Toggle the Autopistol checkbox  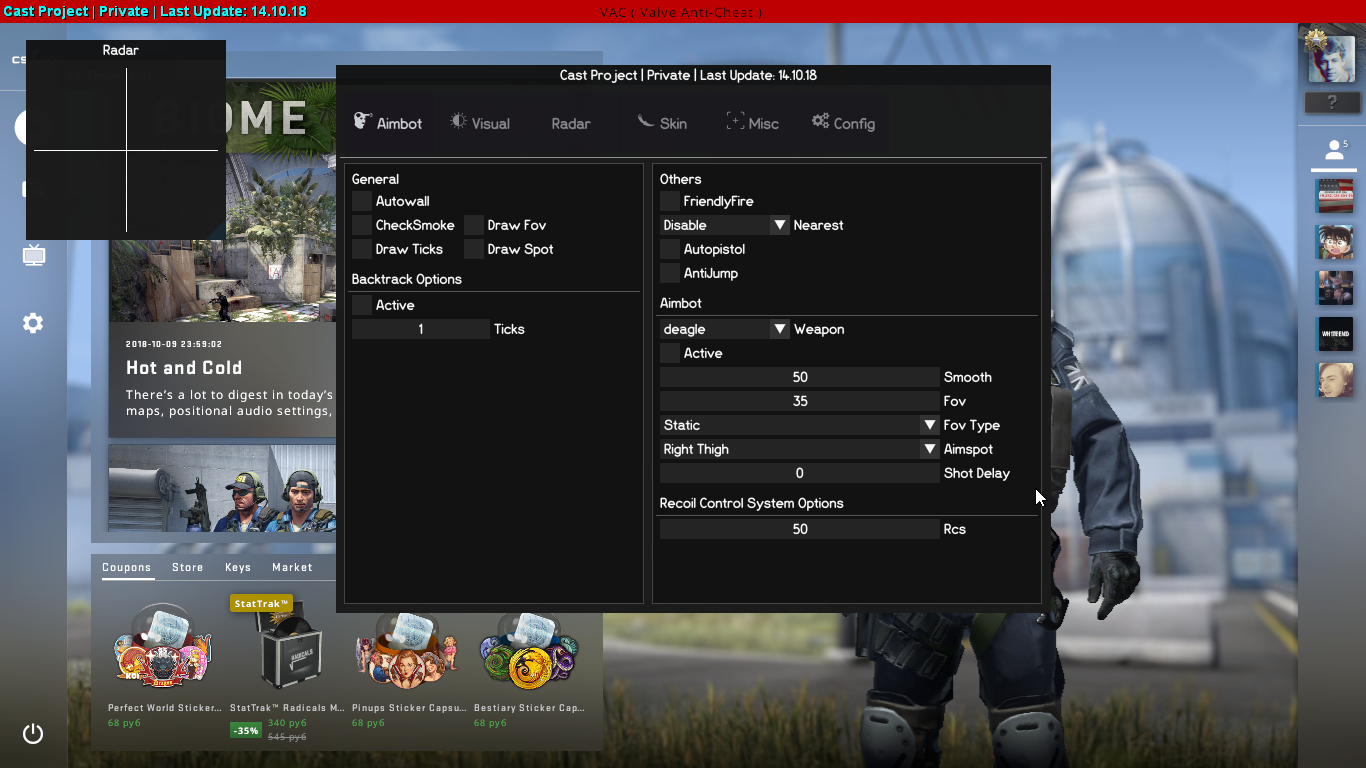click(670, 249)
